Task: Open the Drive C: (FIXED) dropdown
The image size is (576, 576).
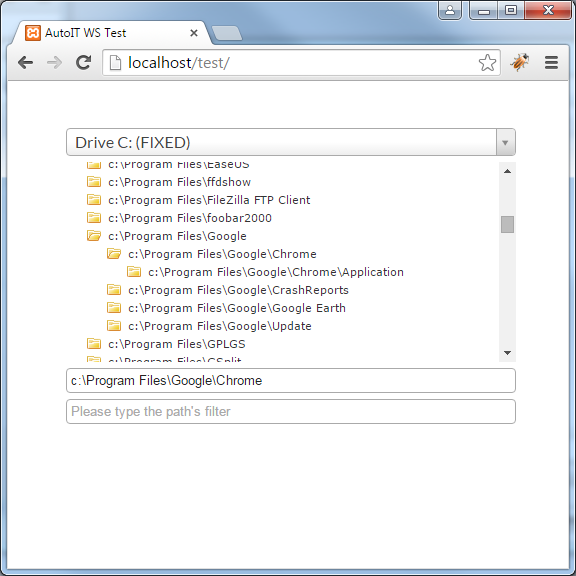Action: click(x=291, y=142)
